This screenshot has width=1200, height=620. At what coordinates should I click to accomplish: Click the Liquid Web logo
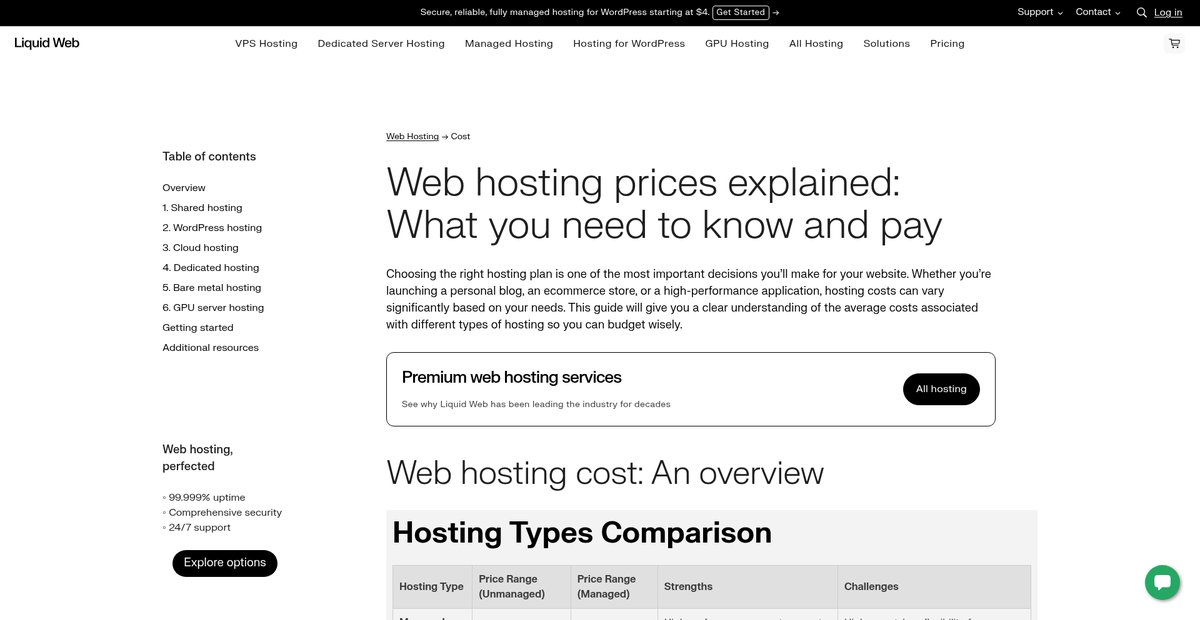click(47, 43)
